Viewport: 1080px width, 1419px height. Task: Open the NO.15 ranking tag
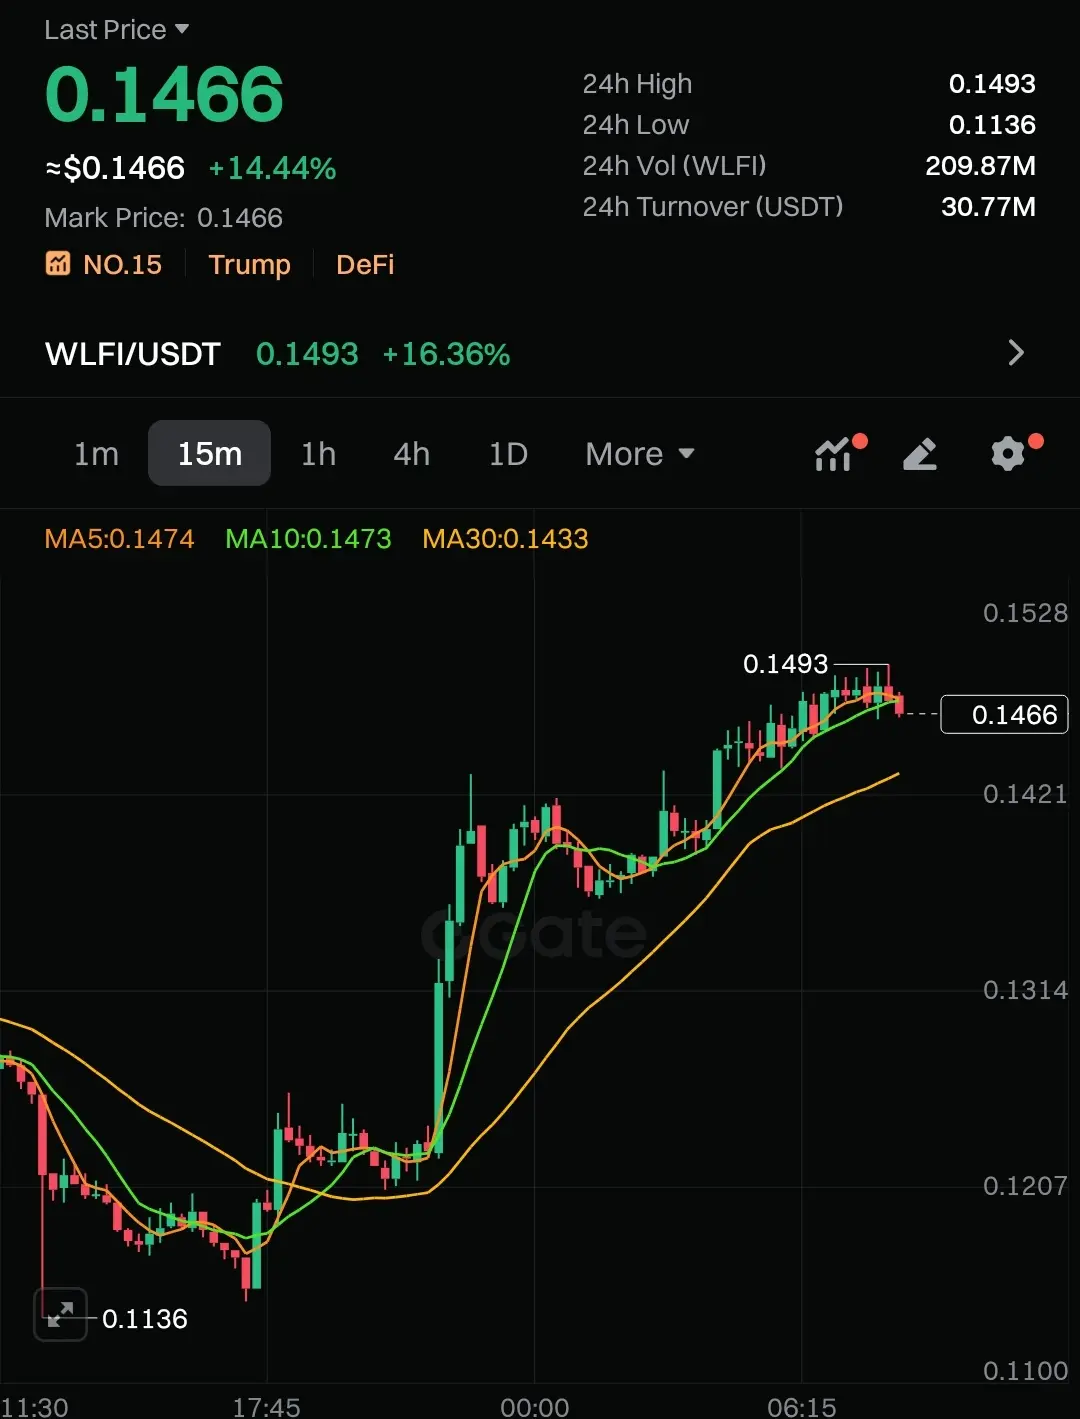pos(104,265)
